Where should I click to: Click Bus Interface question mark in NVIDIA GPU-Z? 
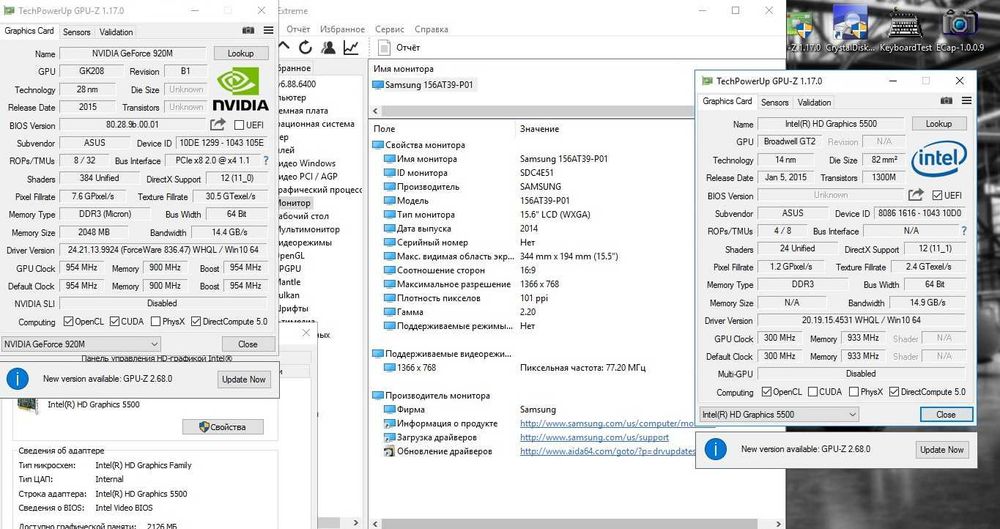coord(266,161)
